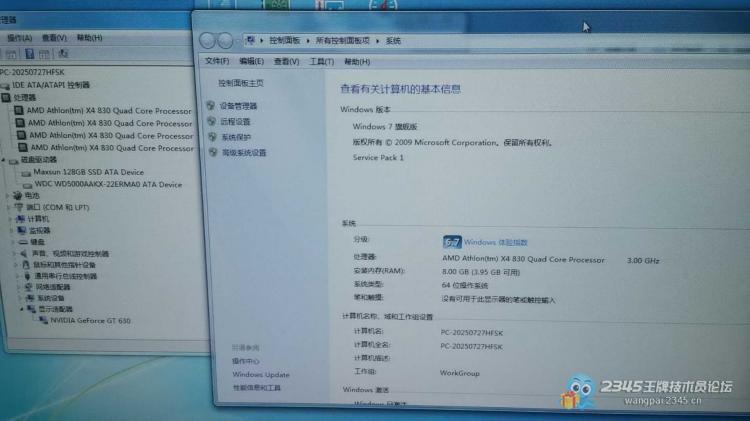Open the Windows Update link
The width and height of the screenshot is (750, 421).
coord(261,375)
